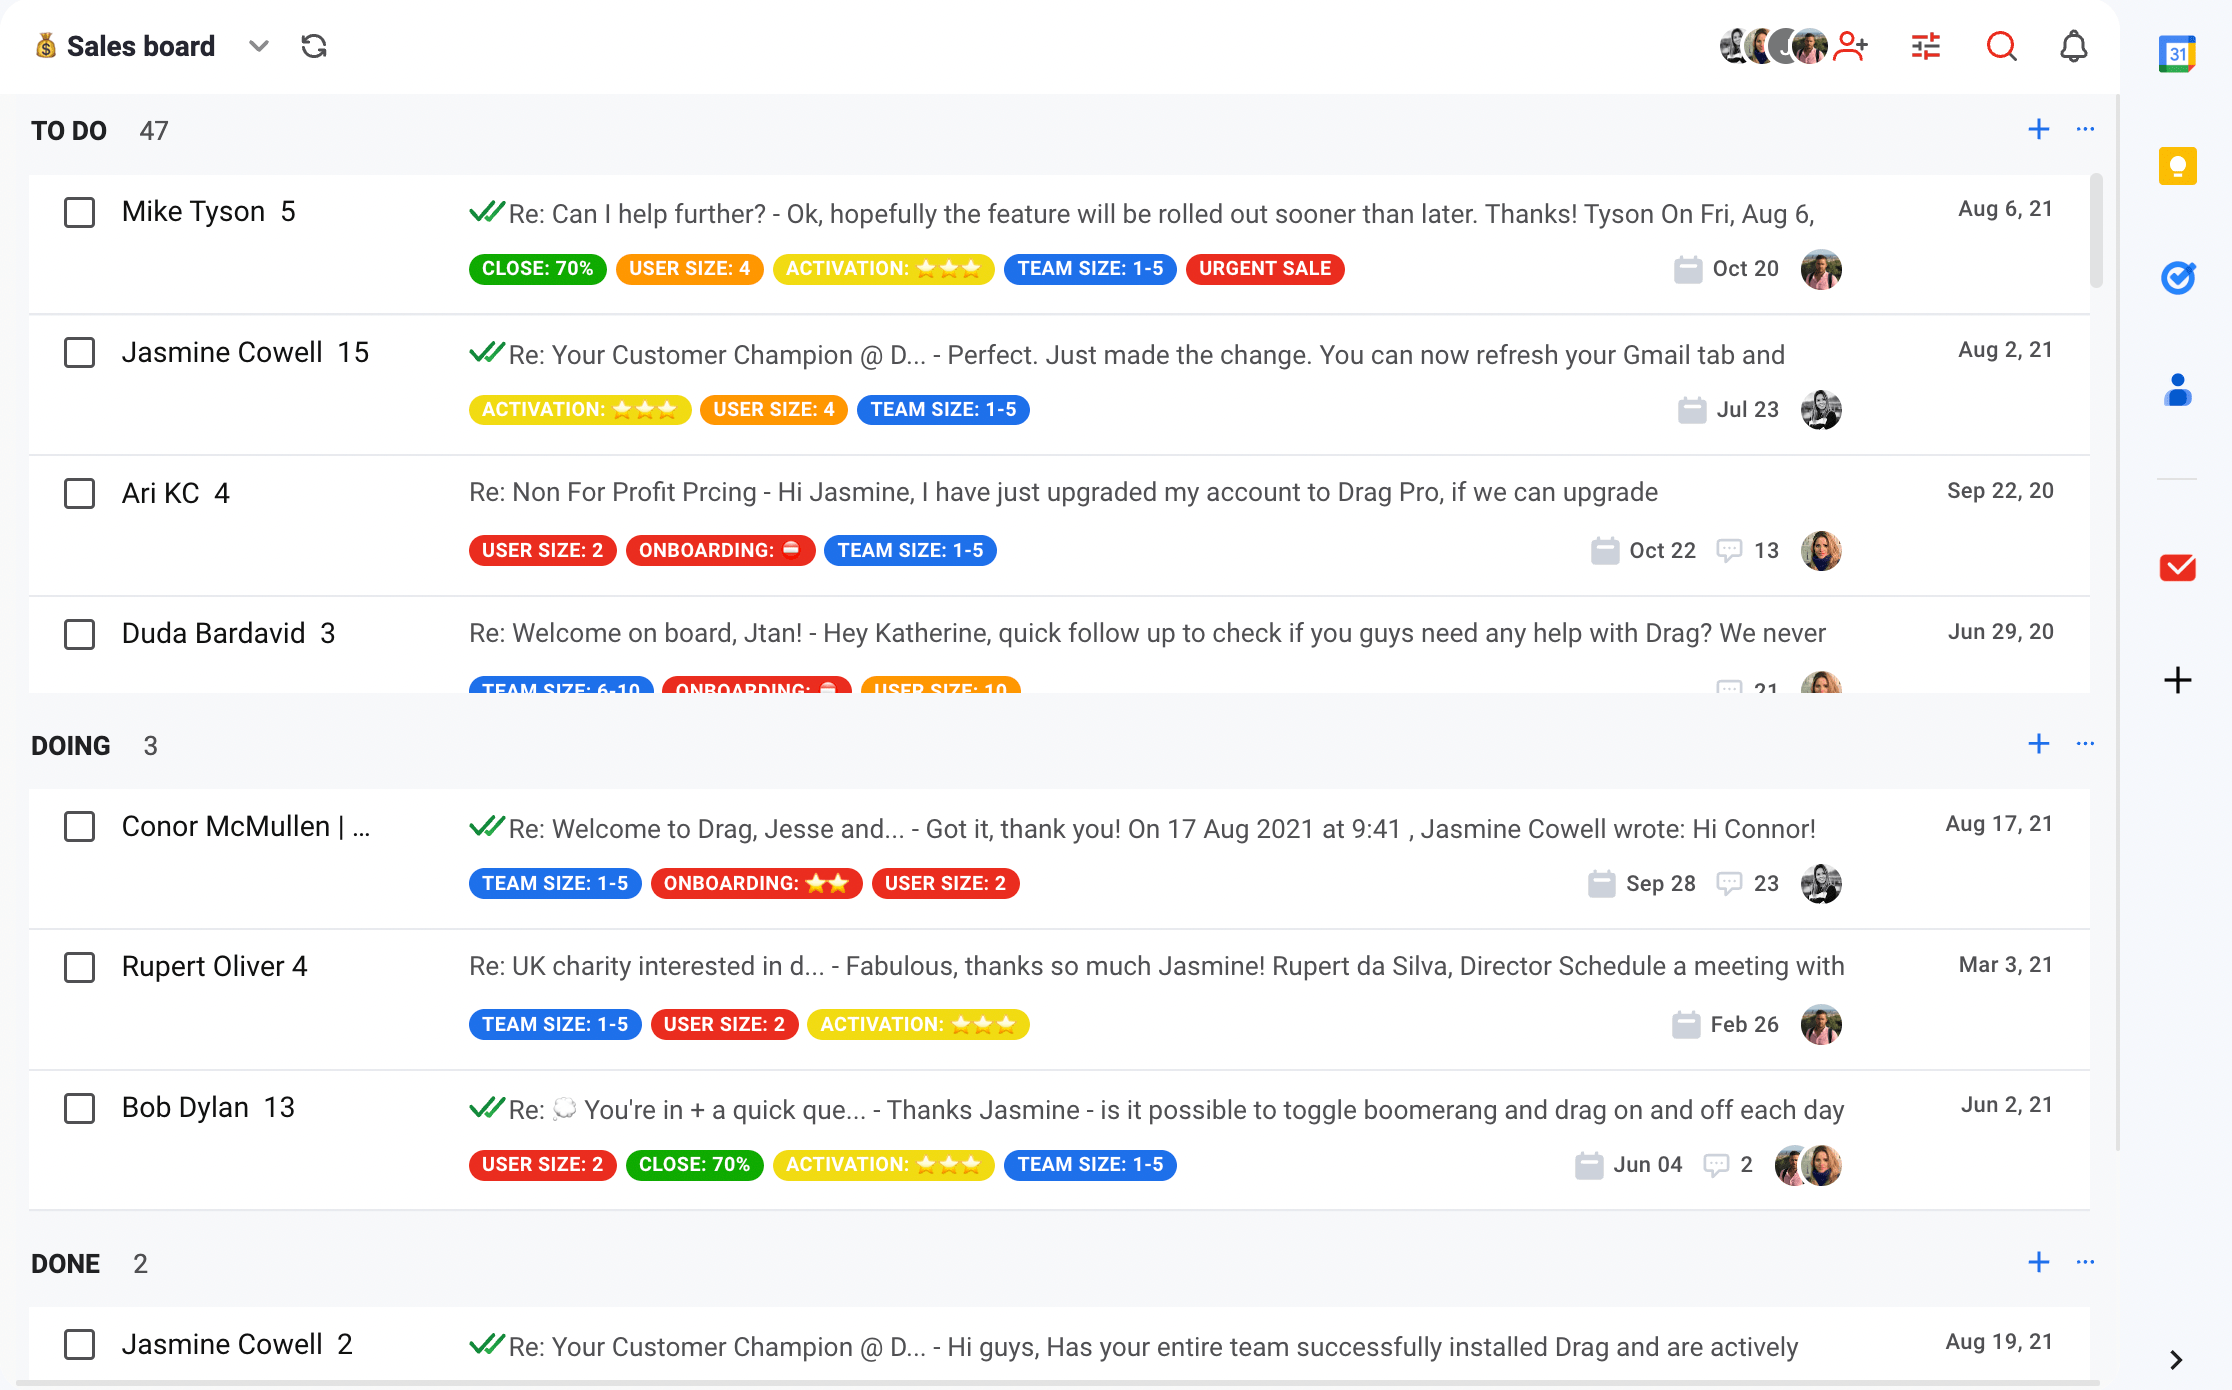The width and height of the screenshot is (2232, 1390).
Task: Open DONE list more options menu
Action: [2085, 1261]
